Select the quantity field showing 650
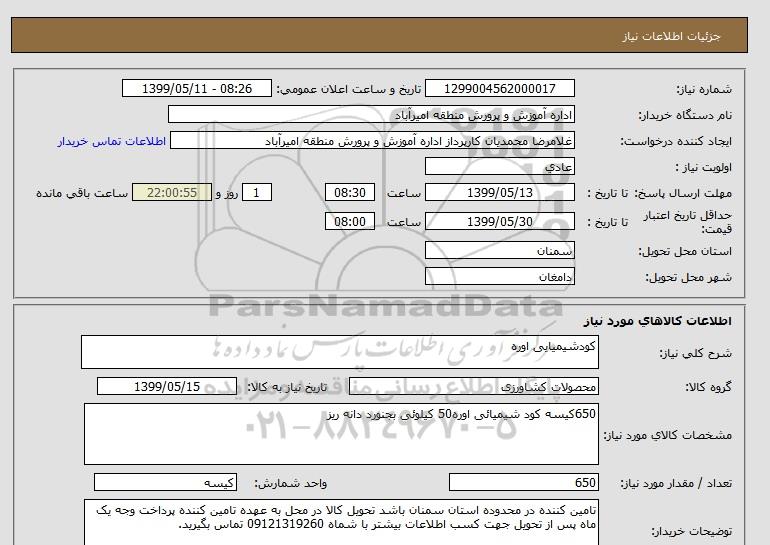The width and height of the screenshot is (770, 545). coord(523,482)
